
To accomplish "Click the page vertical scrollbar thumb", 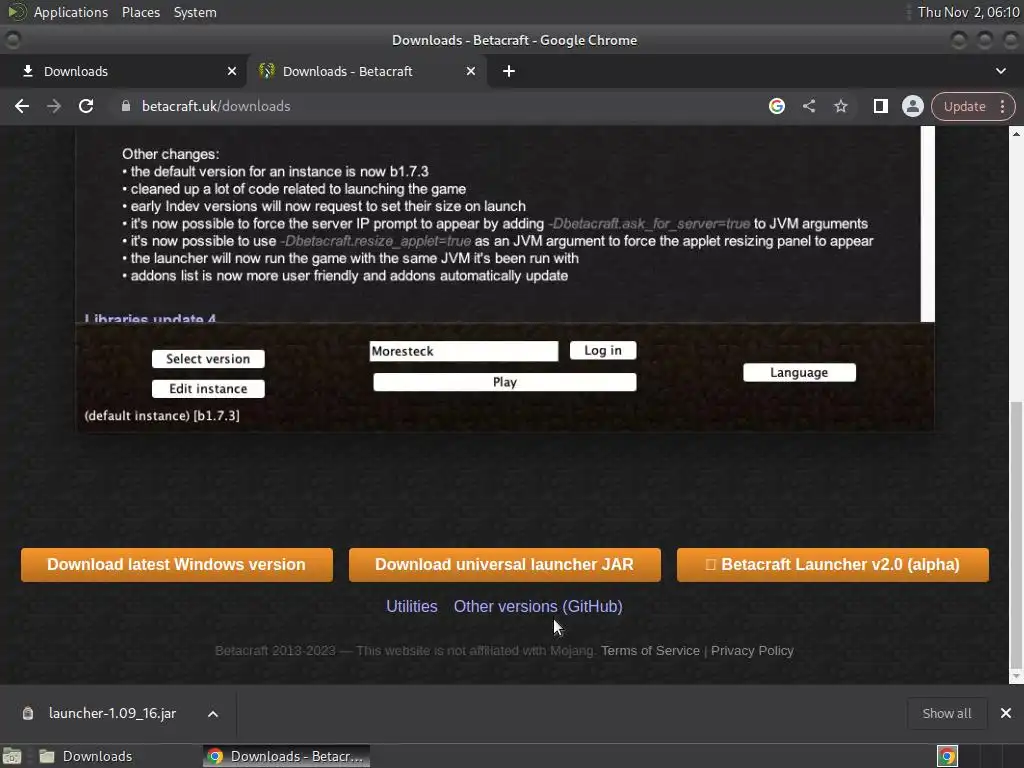I will click(x=1016, y=536).
